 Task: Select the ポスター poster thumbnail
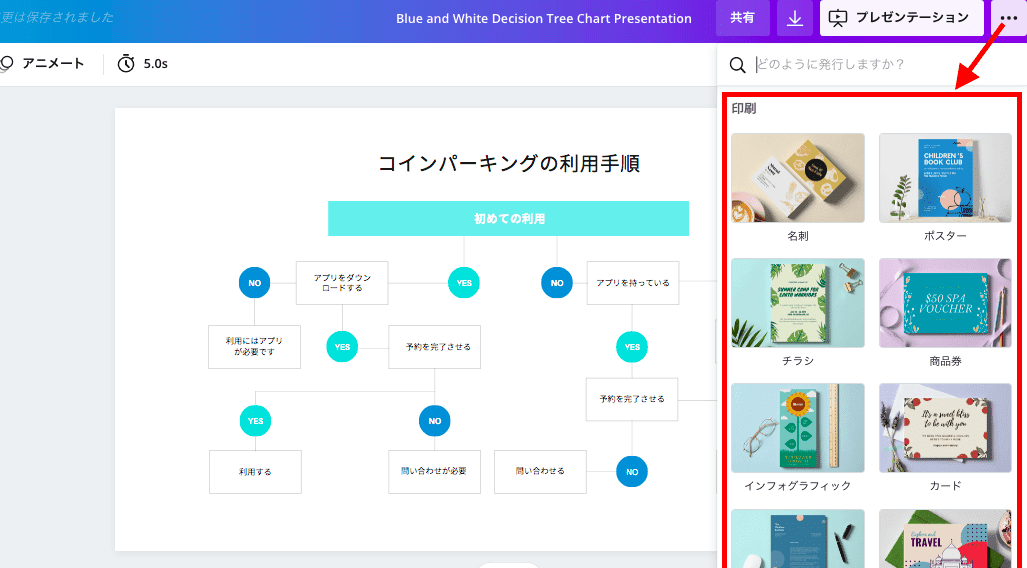[945, 178]
